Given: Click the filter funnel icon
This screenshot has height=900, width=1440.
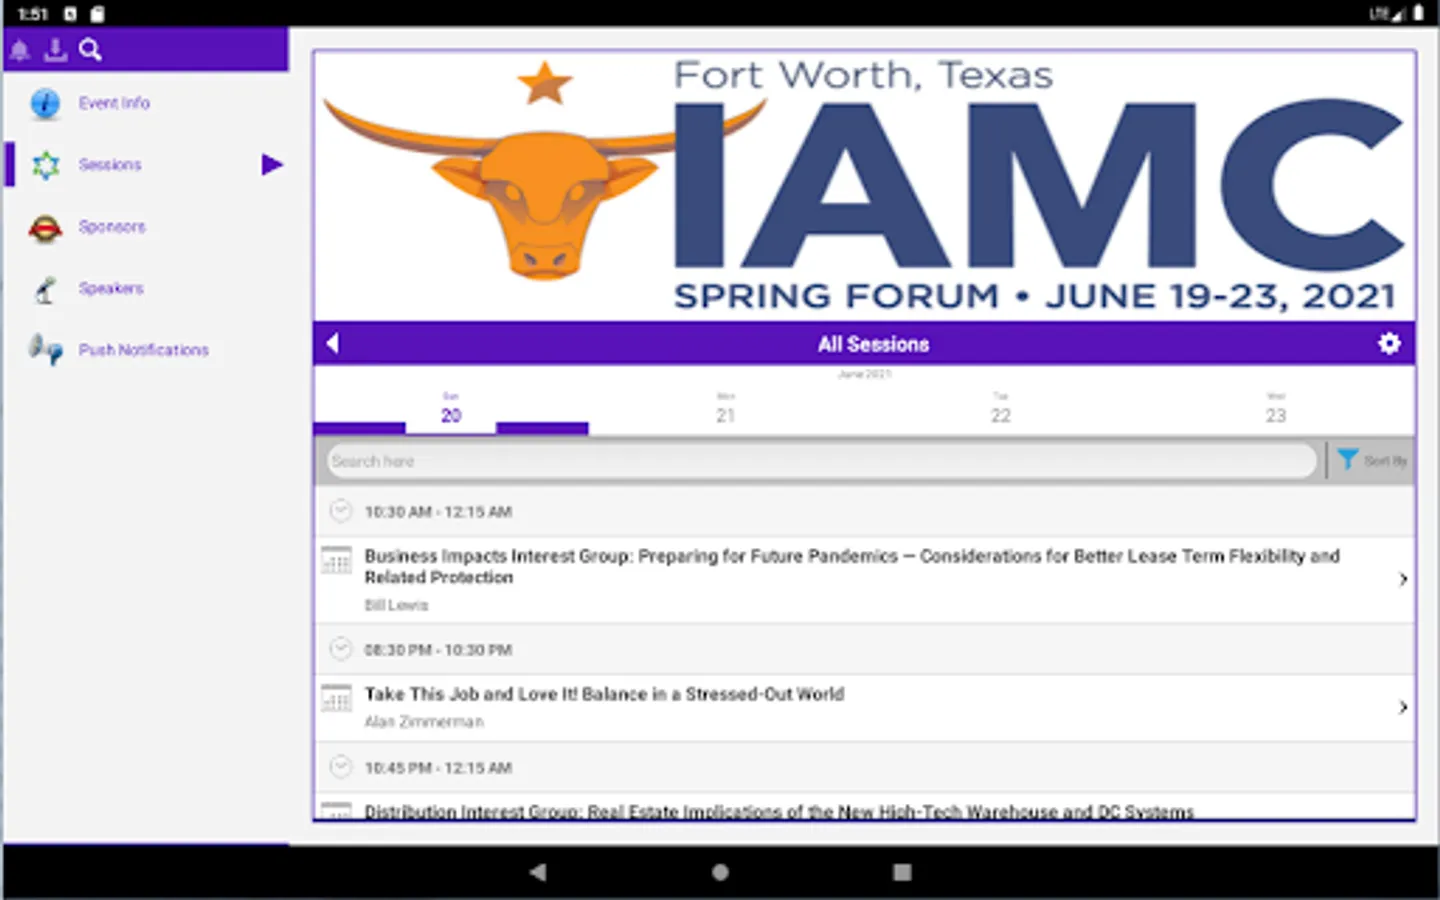Looking at the screenshot, I should click(x=1348, y=460).
